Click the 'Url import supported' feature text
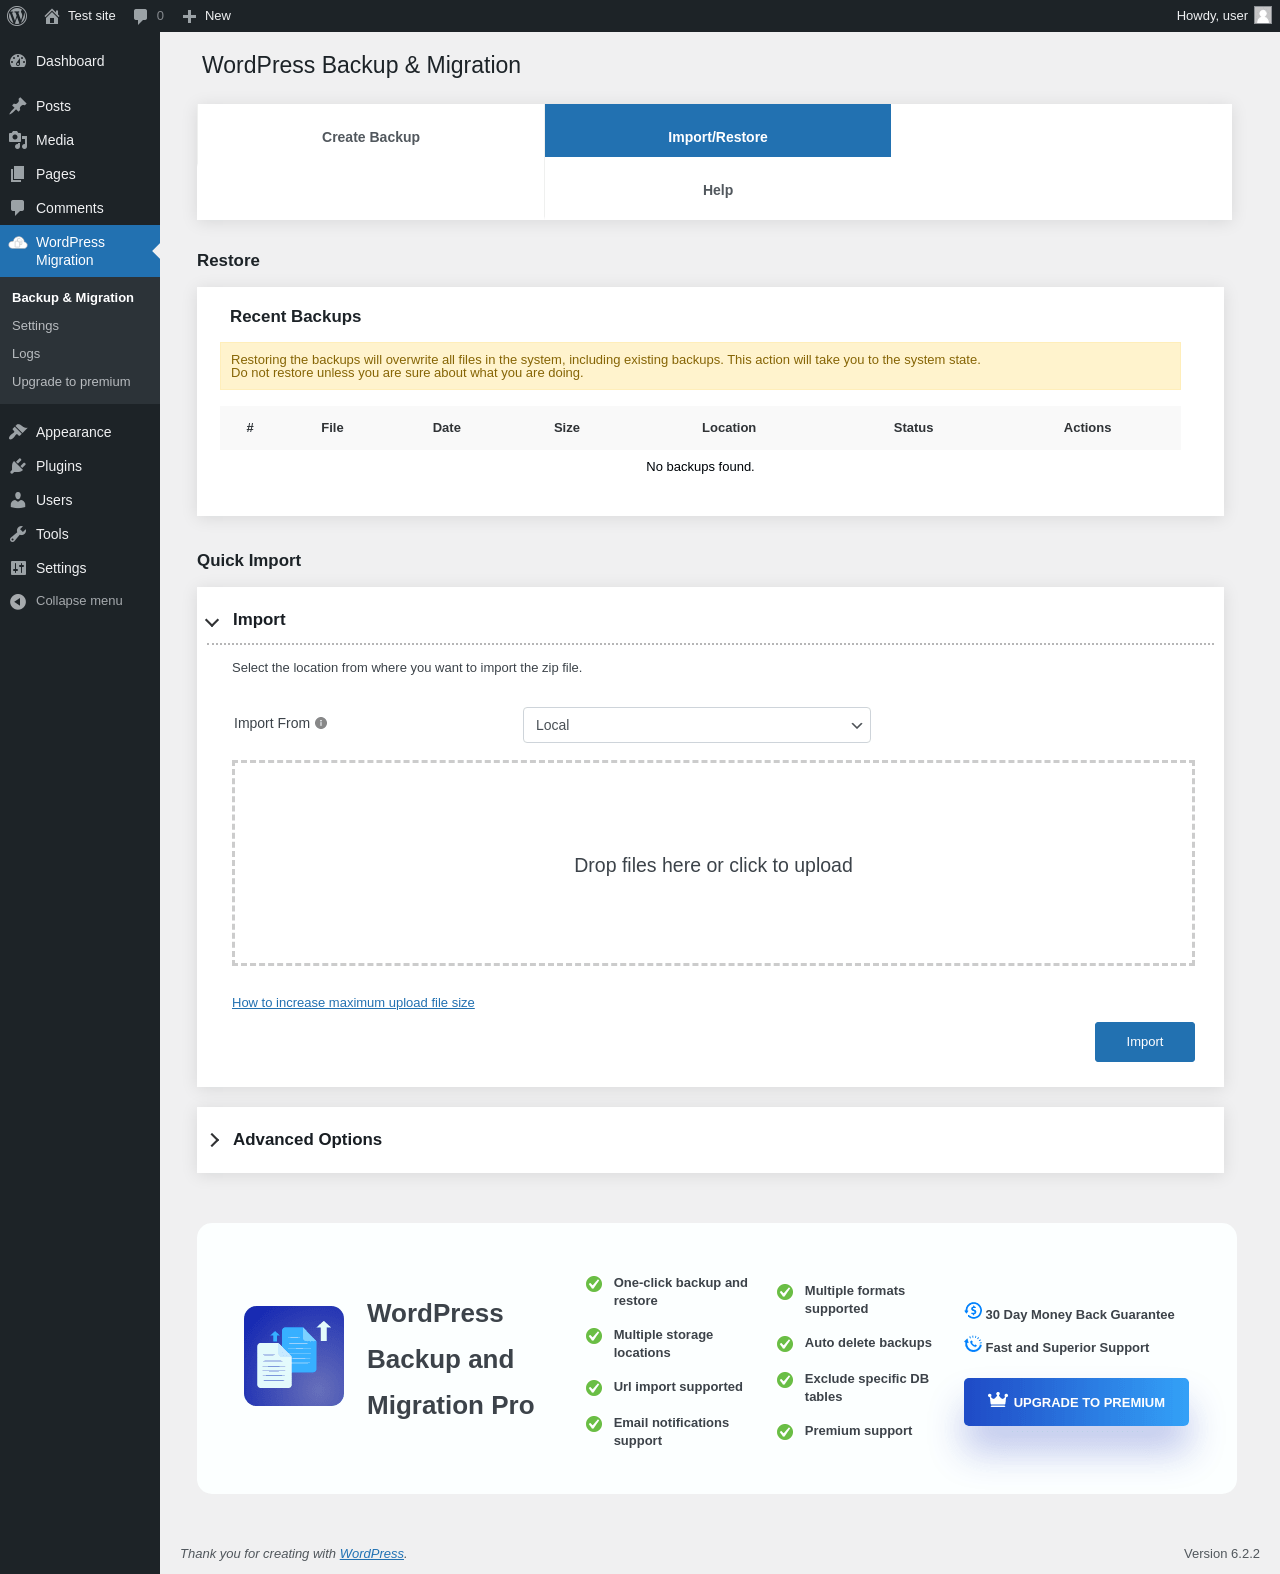Image resolution: width=1280 pixels, height=1574 pixels. tap(678, 1387)
